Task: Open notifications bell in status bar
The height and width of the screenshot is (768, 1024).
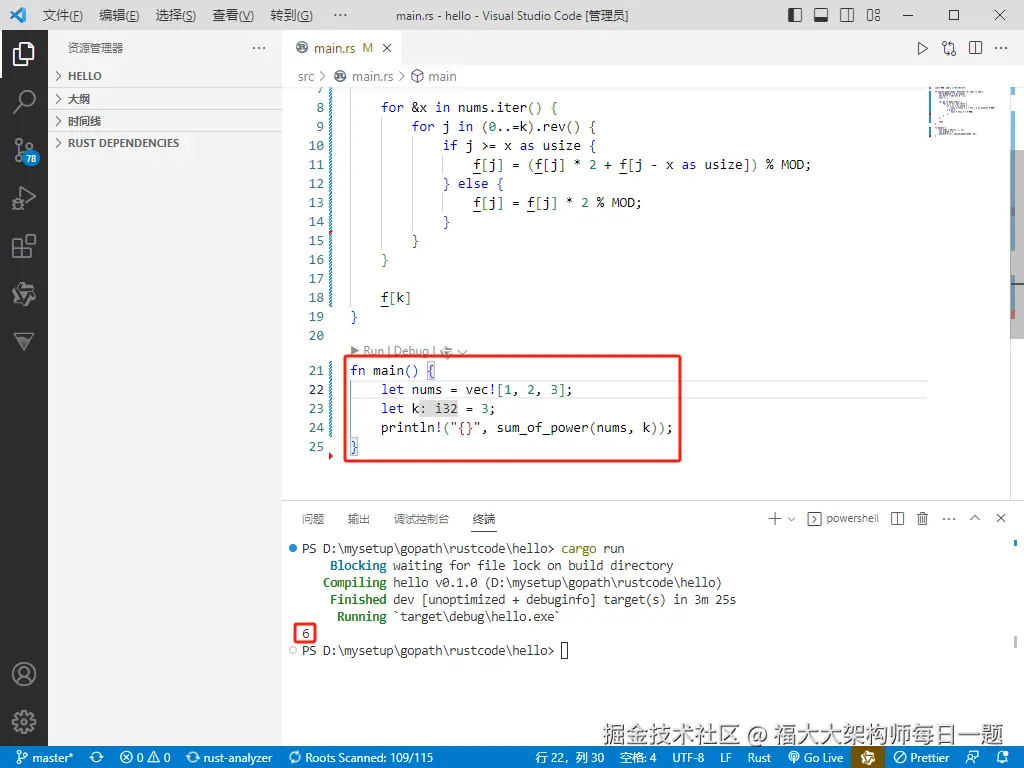Action: (x=1003, y=758)
